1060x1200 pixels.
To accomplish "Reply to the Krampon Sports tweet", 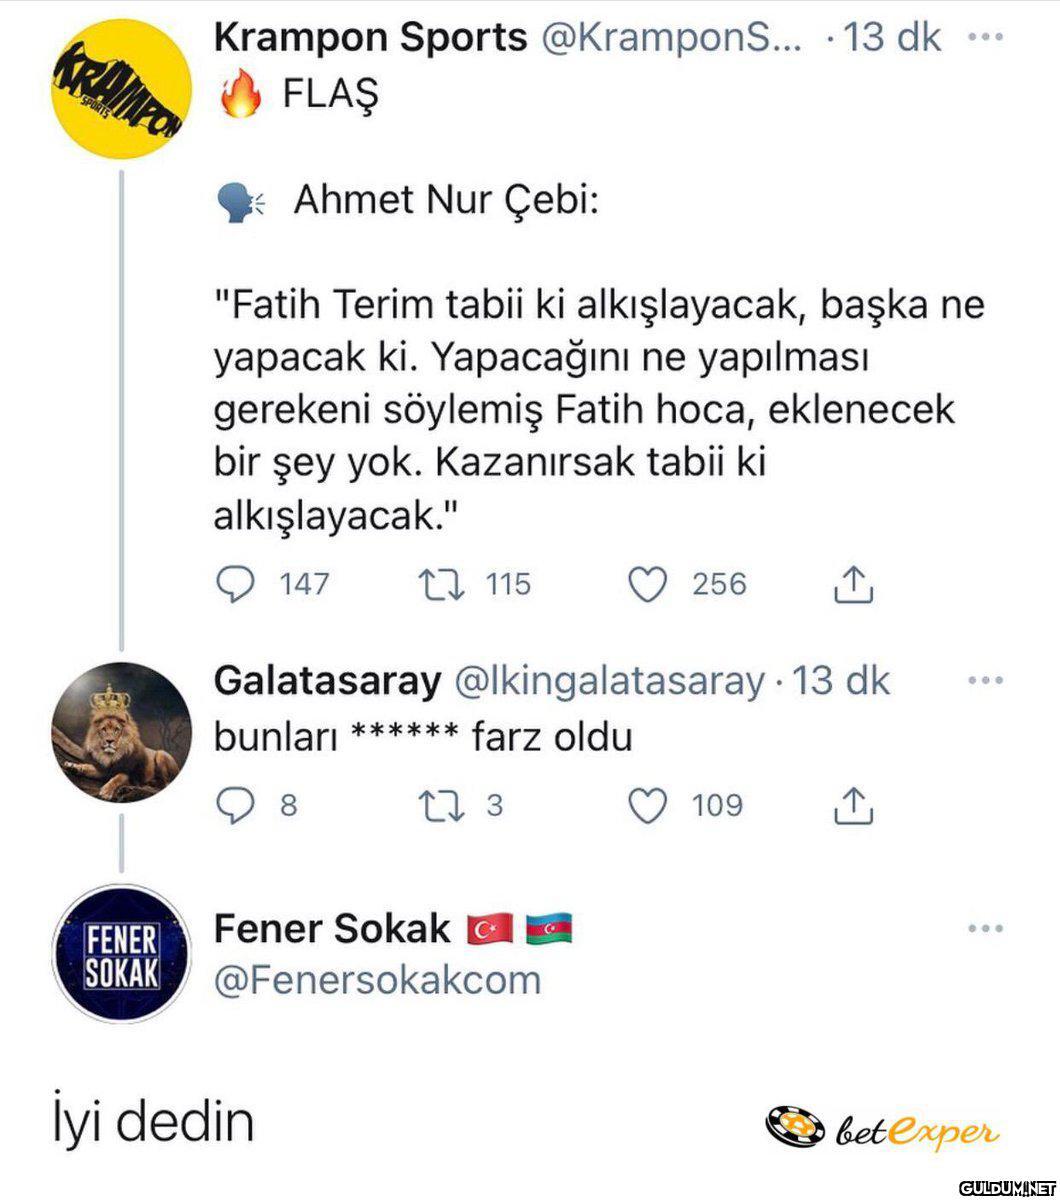I will click(x=236, y=585).
